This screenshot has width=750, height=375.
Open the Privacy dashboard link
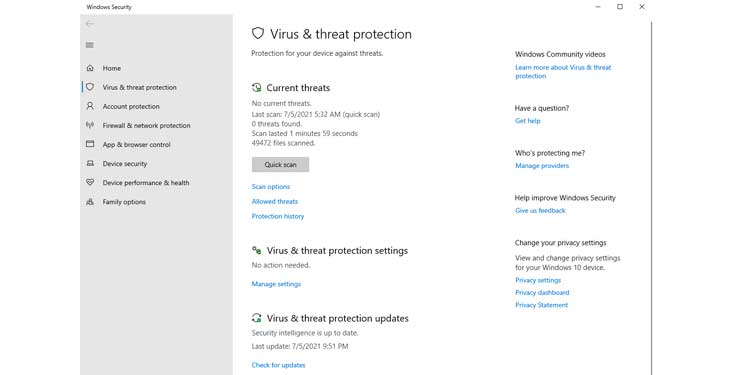542,292
